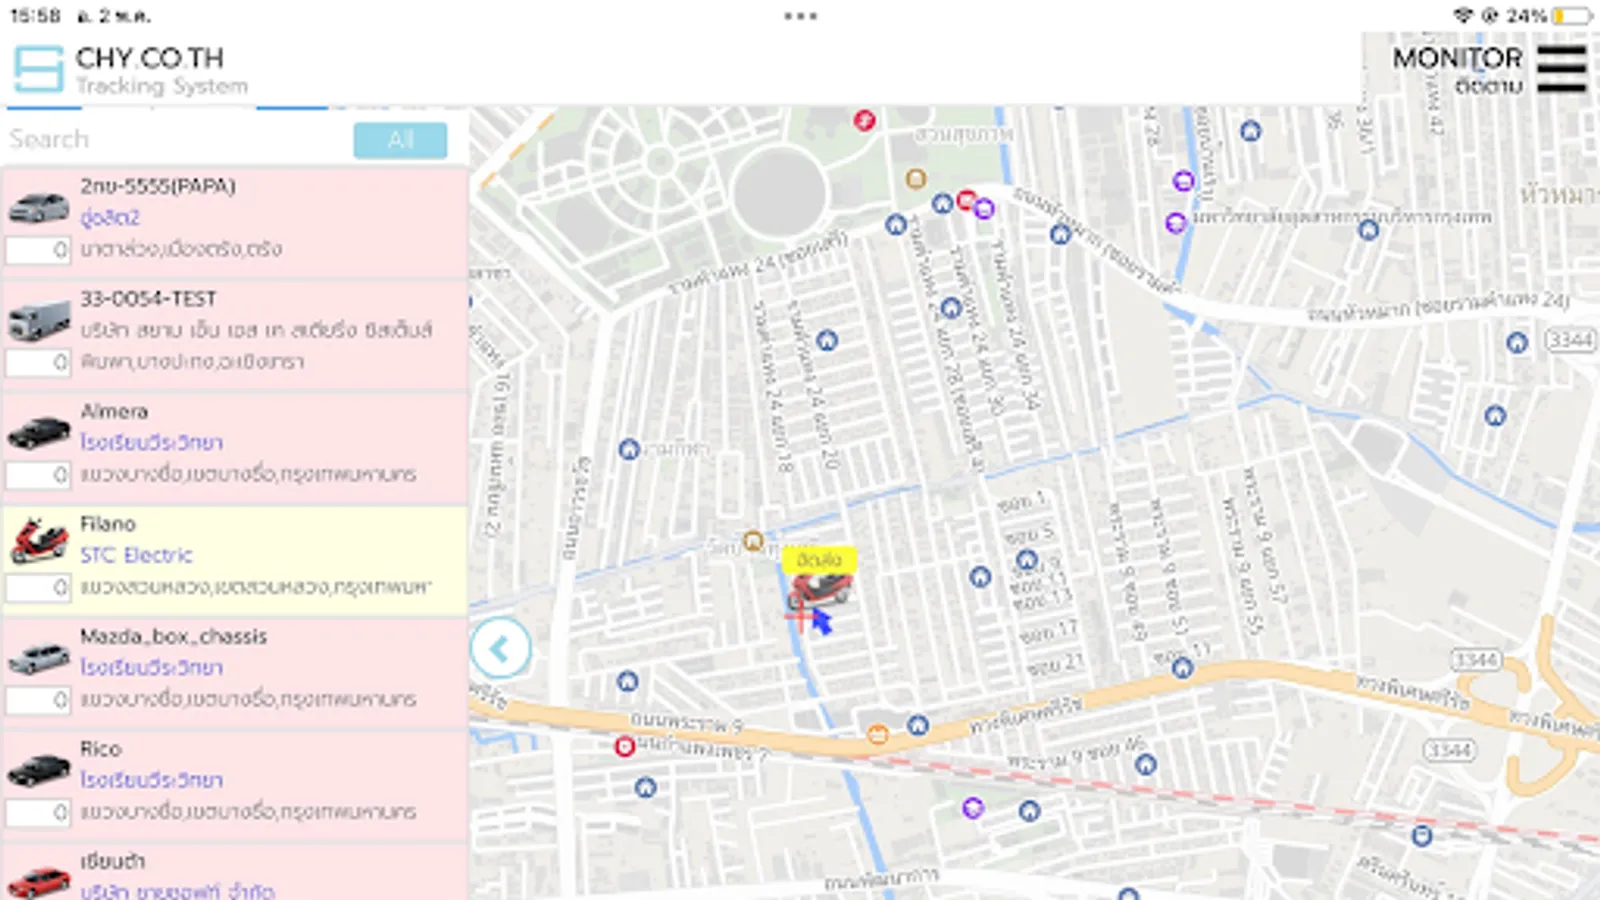The image size is (1600, 900).
Task: Select the black car icon in Rico row
Action: 39,771
